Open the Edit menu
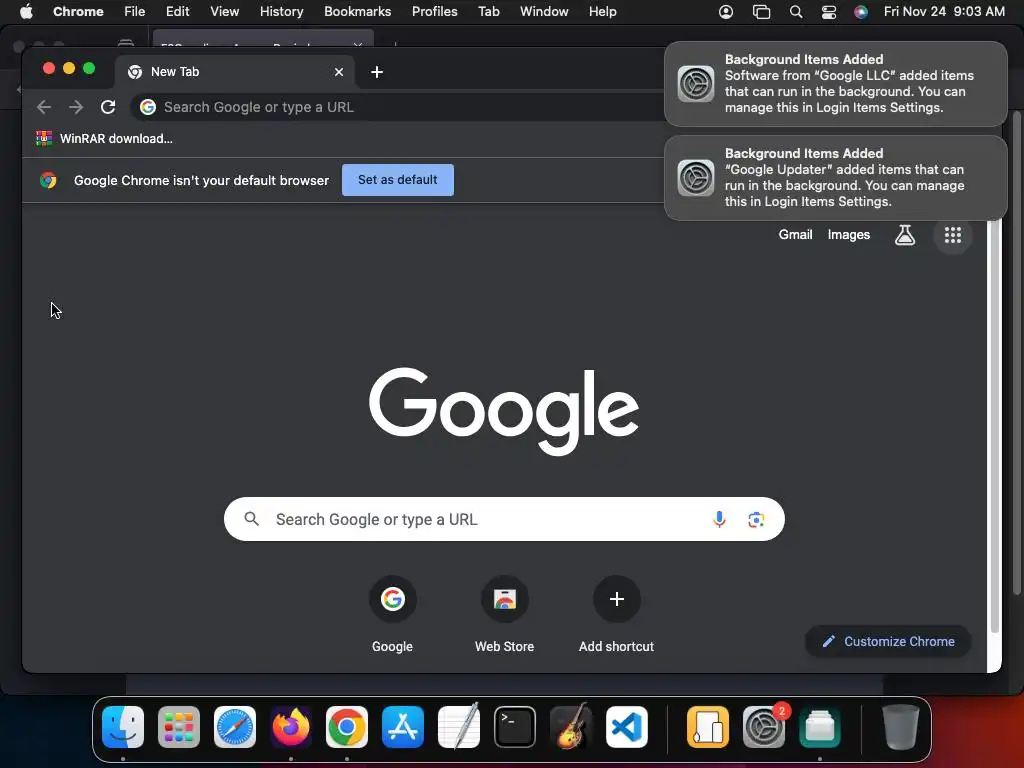This screenshot has height=768, width=1024. point(177,11)
